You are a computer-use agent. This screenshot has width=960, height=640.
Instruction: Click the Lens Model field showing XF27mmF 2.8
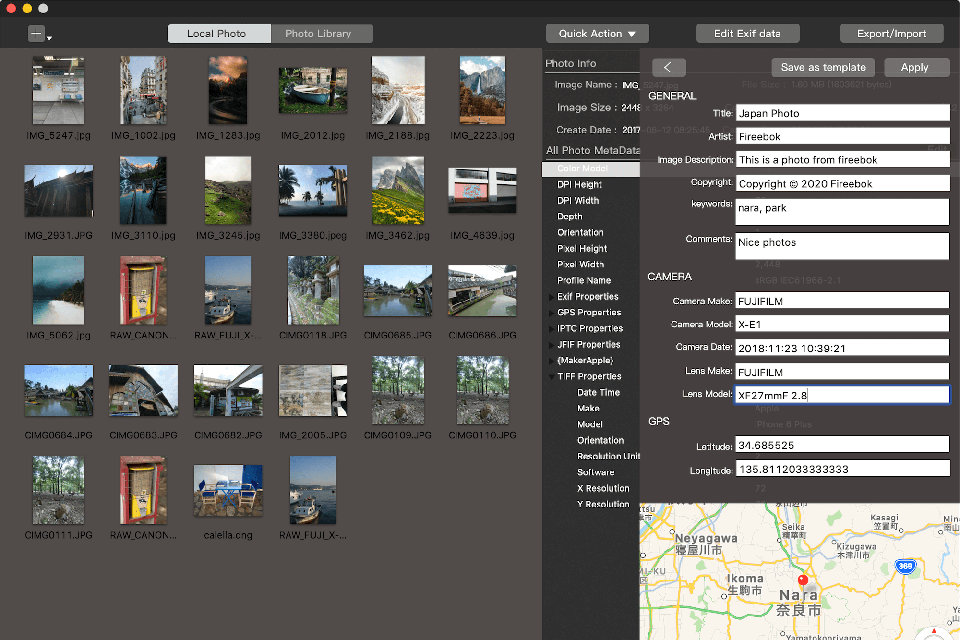pos(842,394)
